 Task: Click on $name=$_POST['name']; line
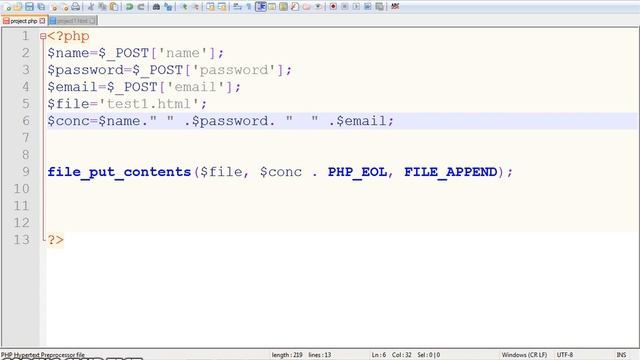pos(136,53)
